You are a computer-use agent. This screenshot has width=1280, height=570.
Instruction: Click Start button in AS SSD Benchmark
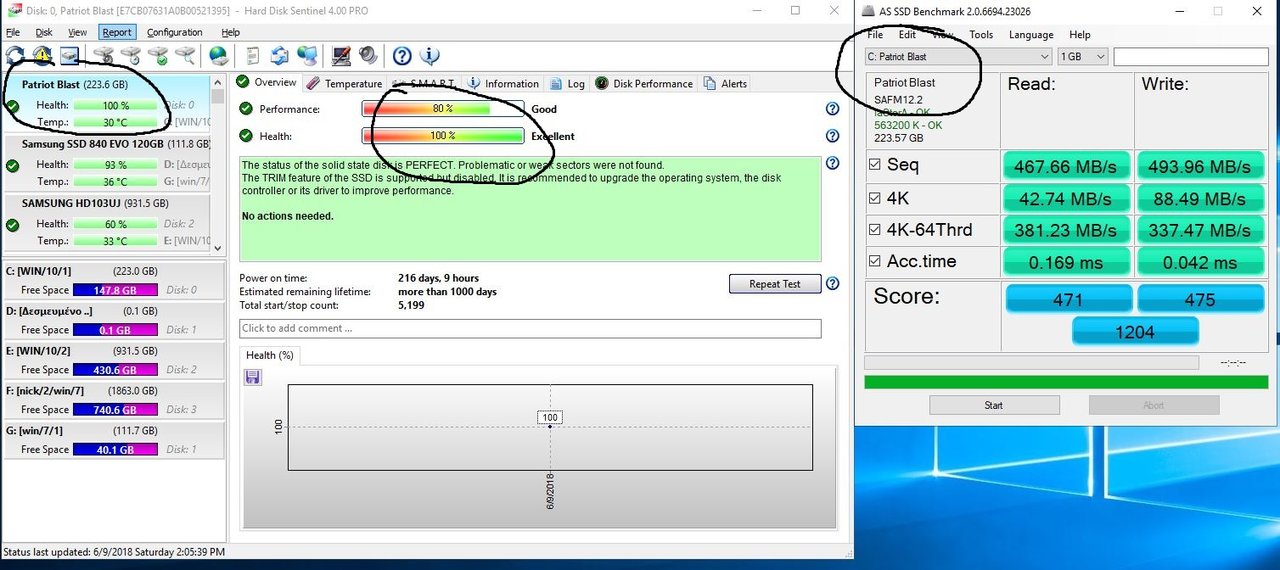pyautogui.click(x=994, y=405)
